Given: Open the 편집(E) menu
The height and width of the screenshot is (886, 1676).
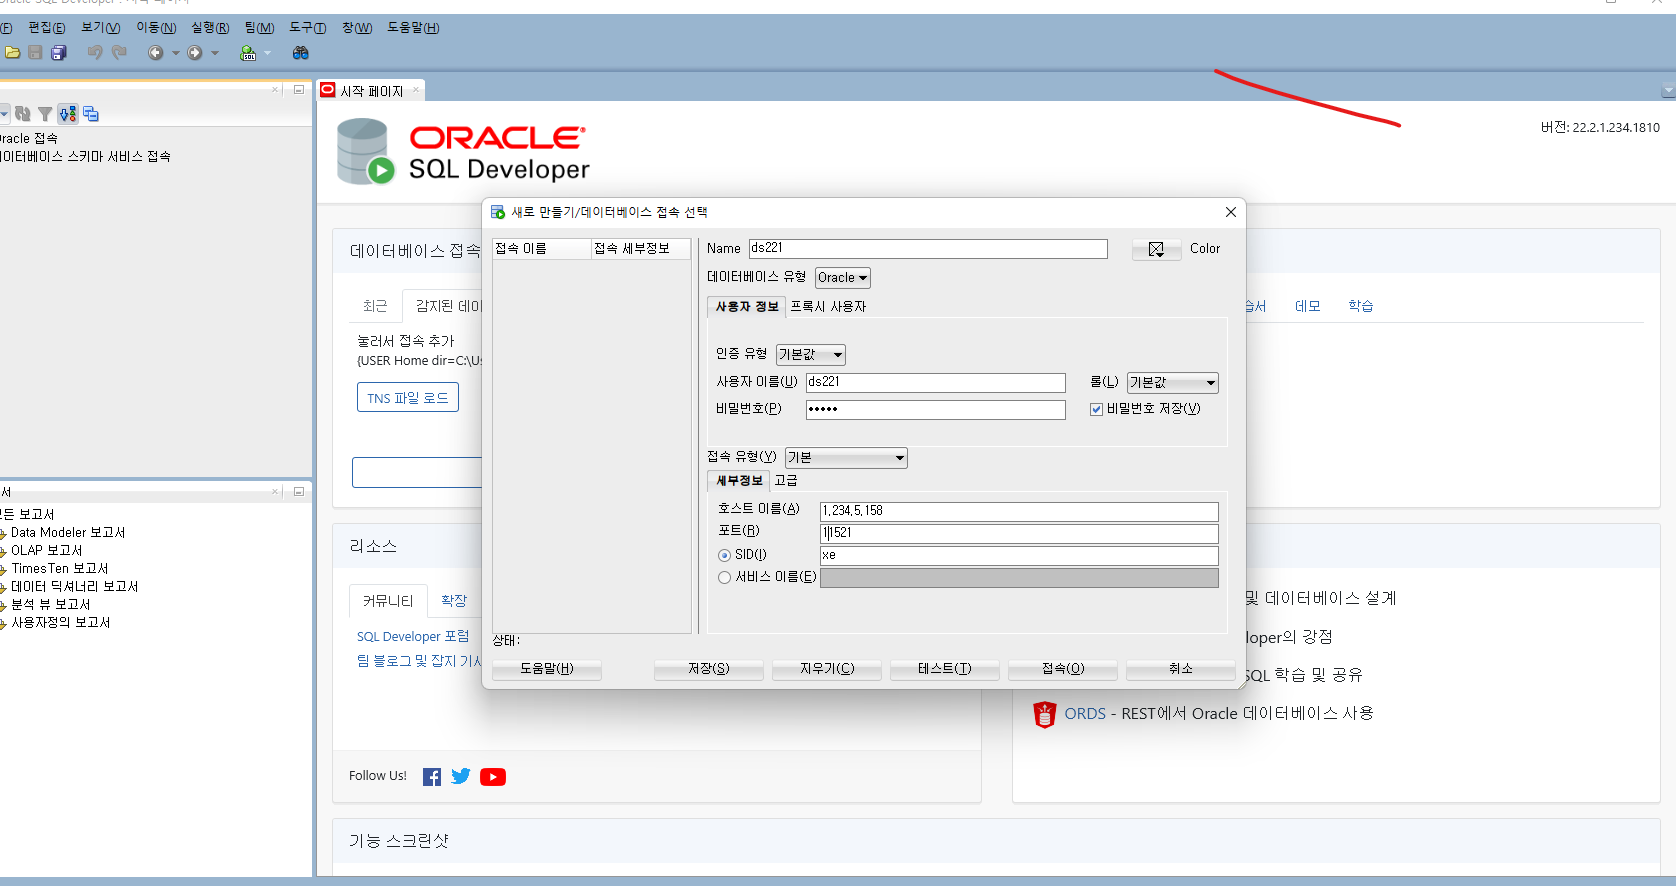Looking at the screenshot, I should [x=47, y=28].
